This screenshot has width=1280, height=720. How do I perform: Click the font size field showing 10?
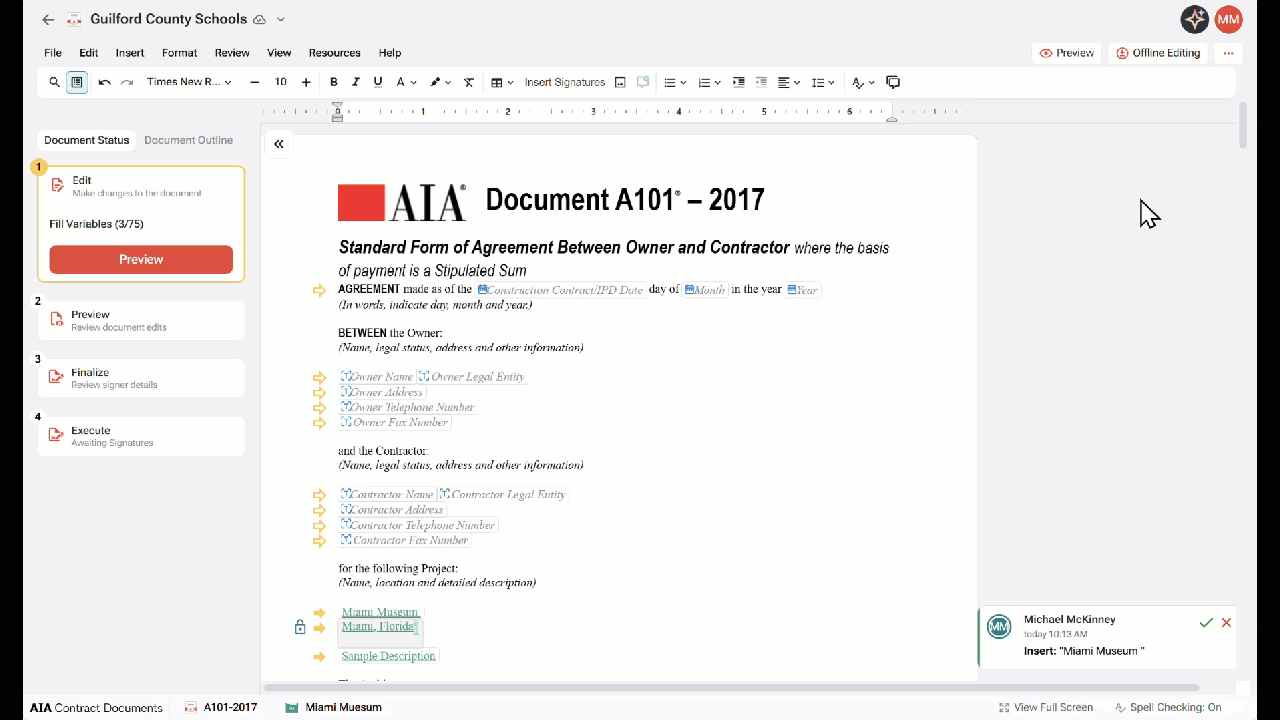(281, 83)
